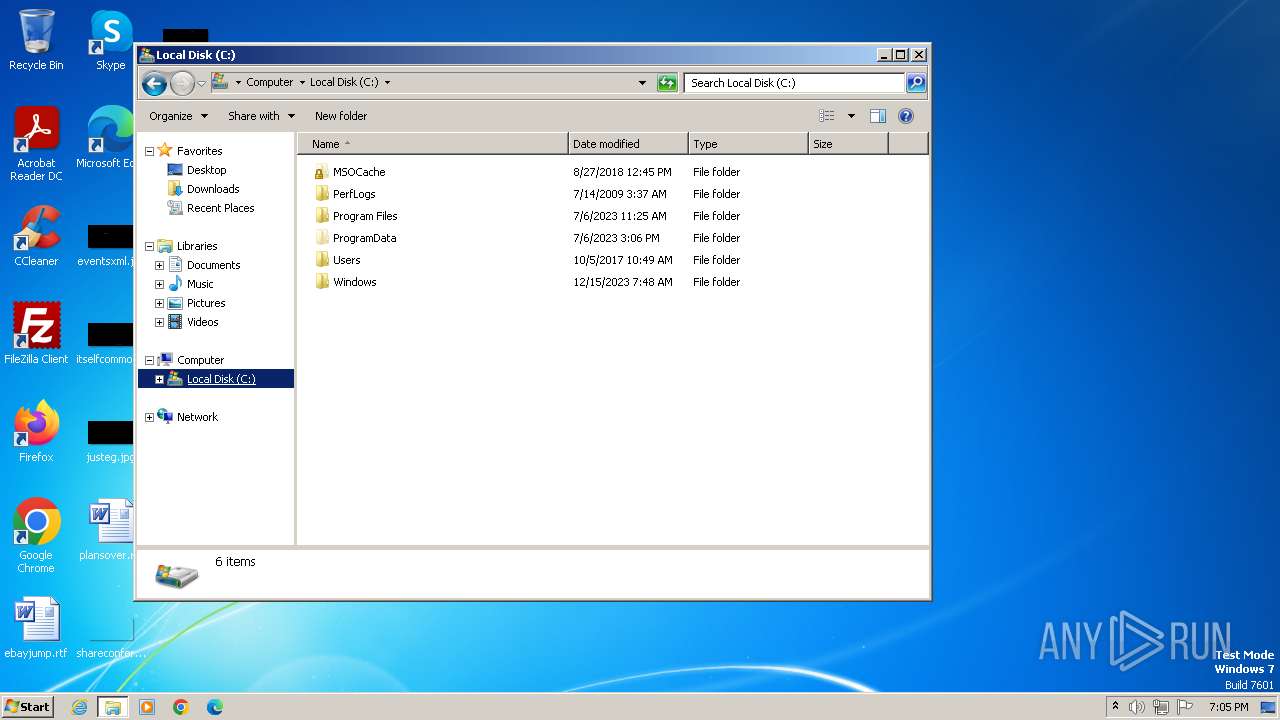
Task: Sort by the Date modified column
Action: [628, 144]
